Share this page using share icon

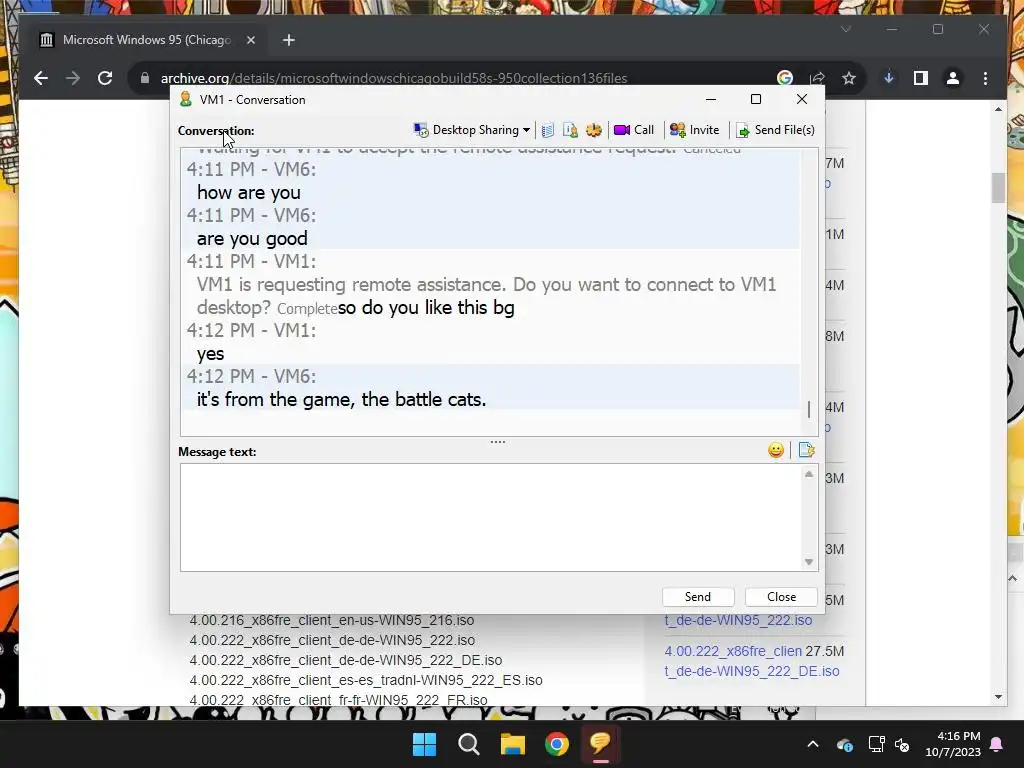(817, 78)
